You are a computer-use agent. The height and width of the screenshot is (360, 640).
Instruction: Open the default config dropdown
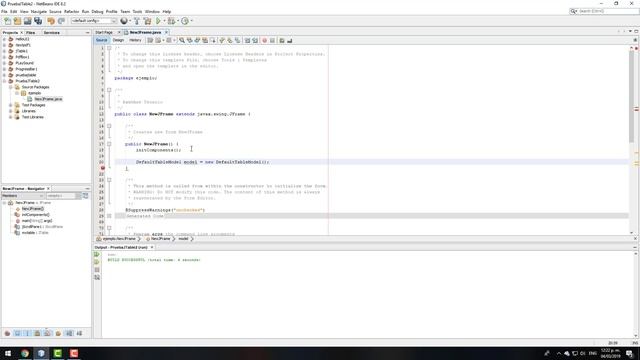click(x=94, y=21)
